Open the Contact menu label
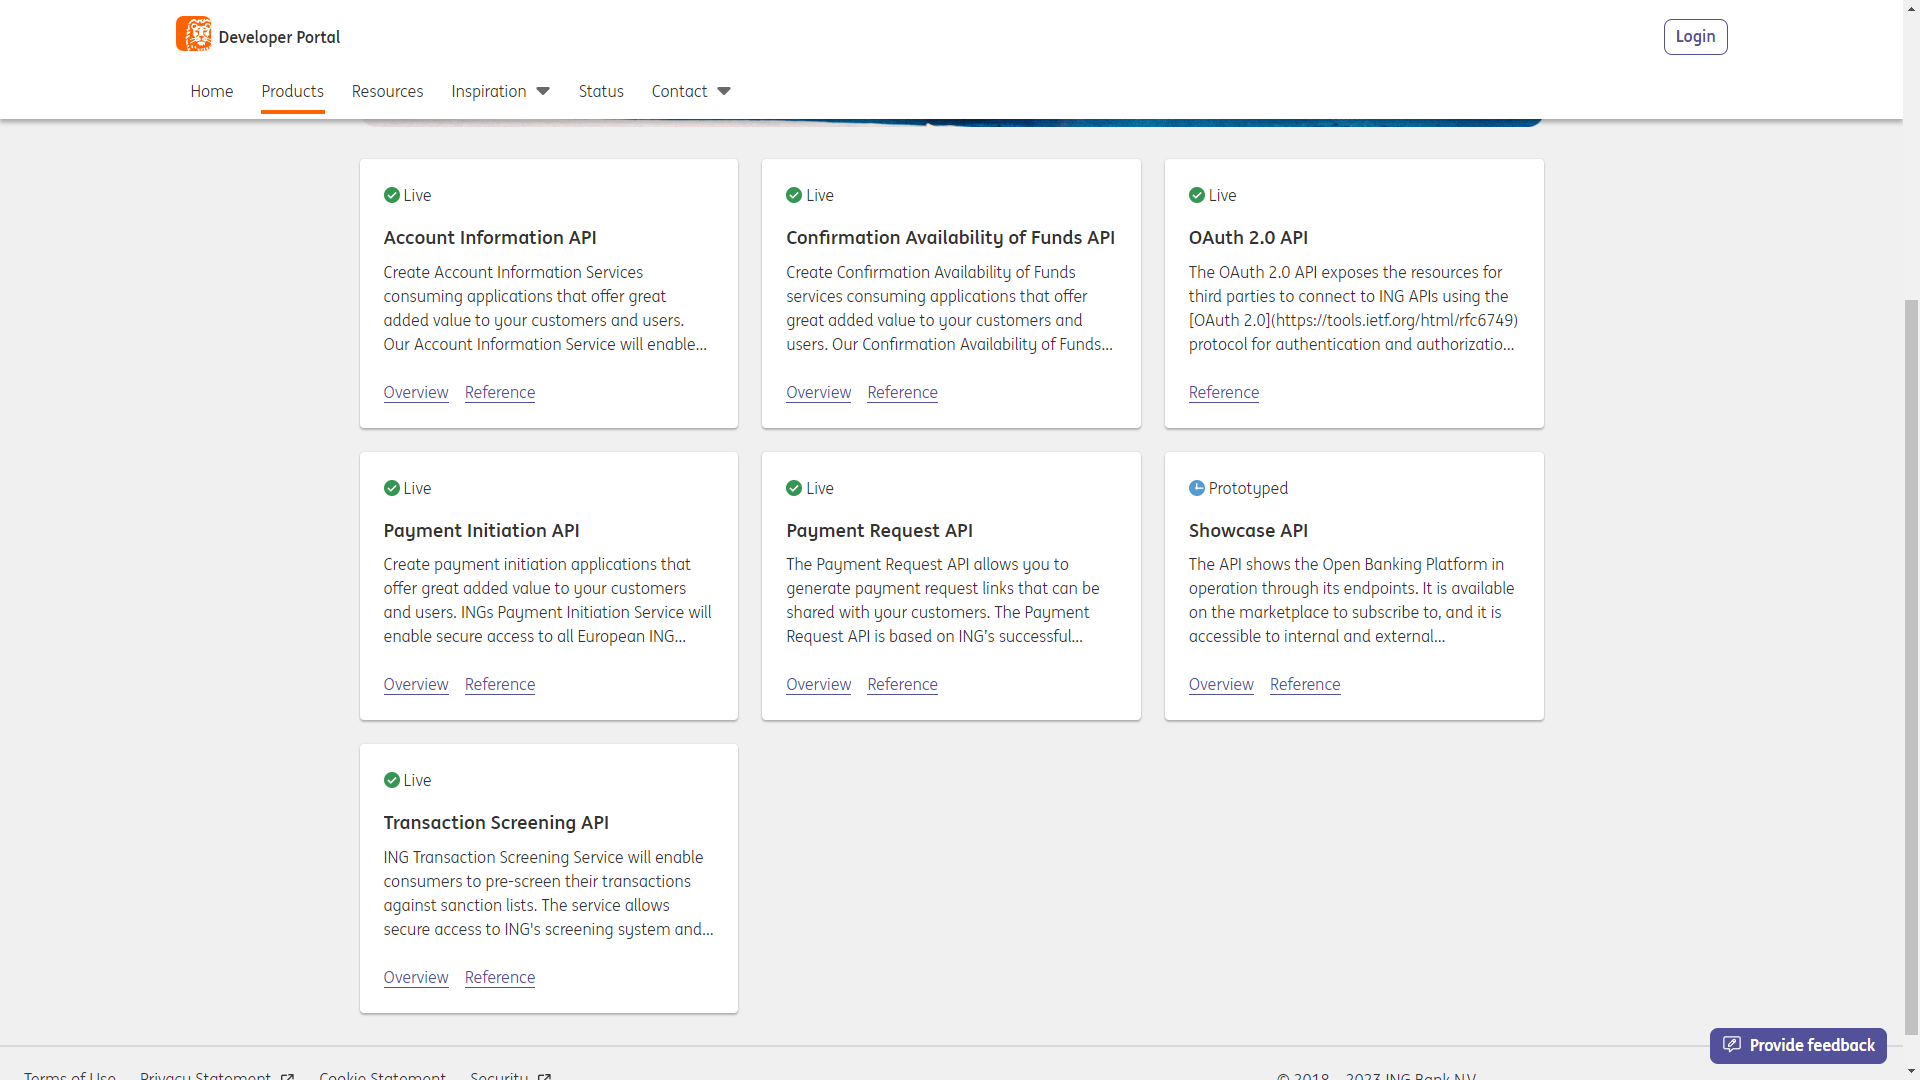Screen dimensions: 1920x1080 tap(680, 91)
